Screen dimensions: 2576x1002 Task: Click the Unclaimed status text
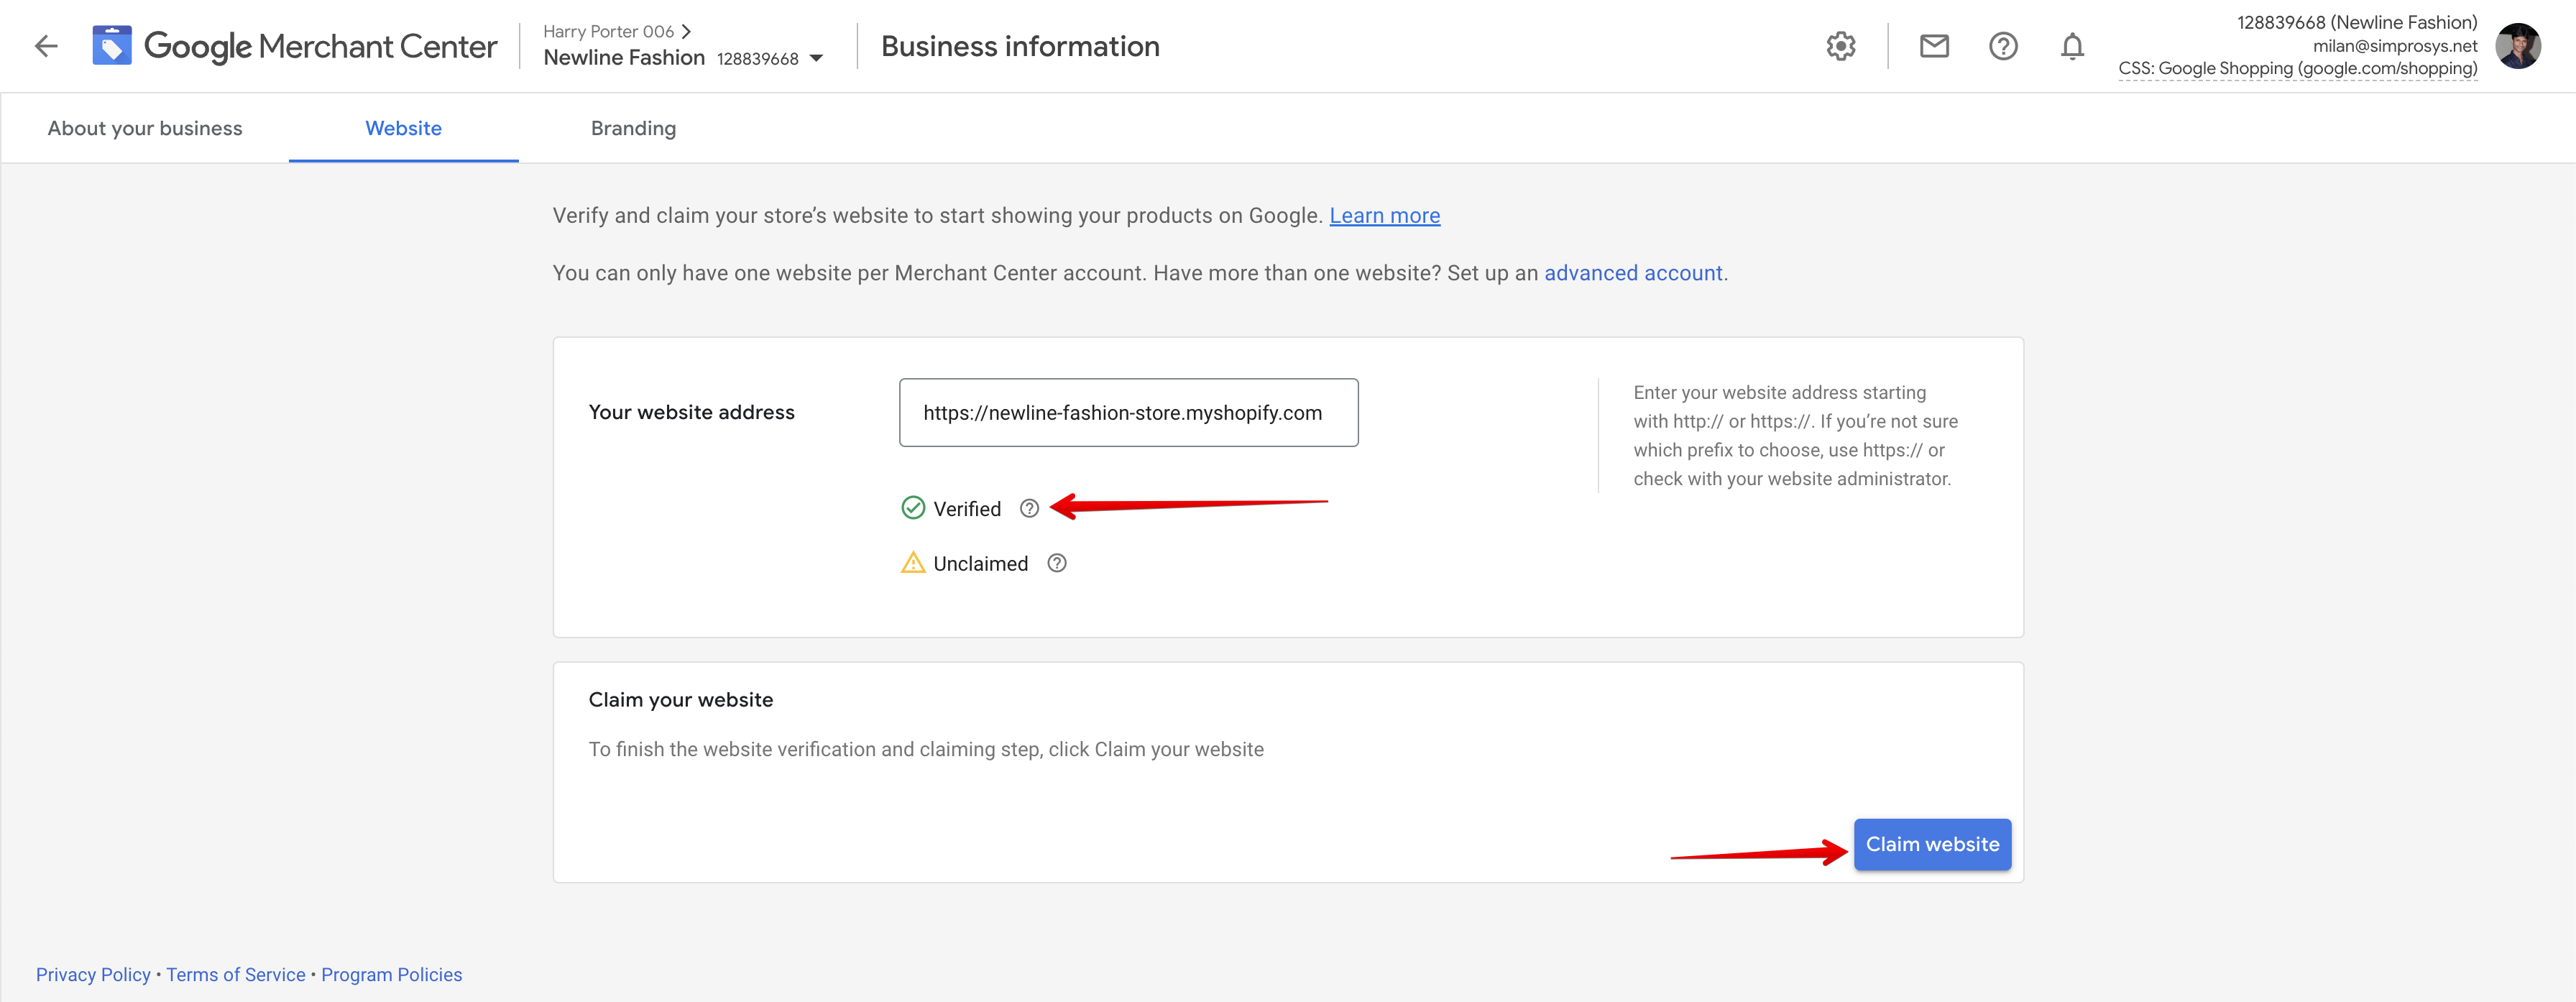pyautogui.click(x=980, y=563)
